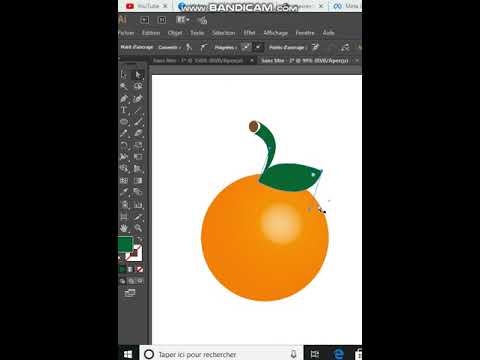Set paint mode to solid Color
The width and height of the screenshot is (480, 360).
coord(122,269)
